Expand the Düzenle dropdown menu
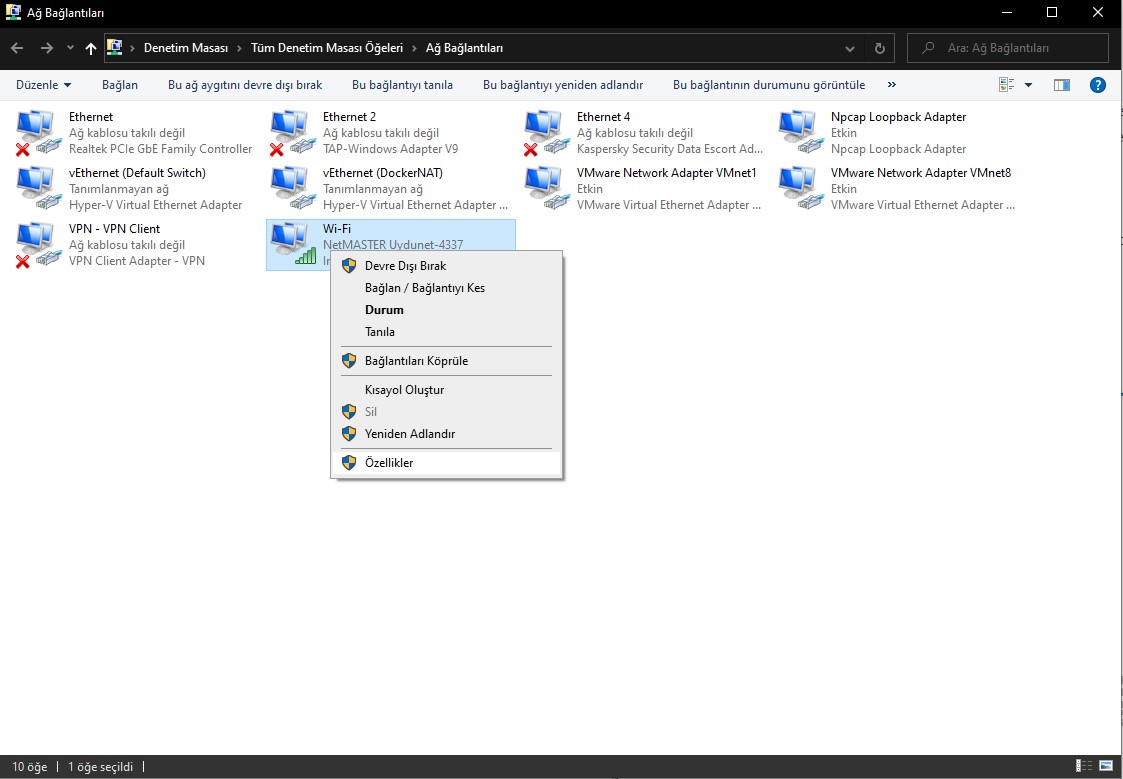The image size is (1123, 779). point(44,85)
